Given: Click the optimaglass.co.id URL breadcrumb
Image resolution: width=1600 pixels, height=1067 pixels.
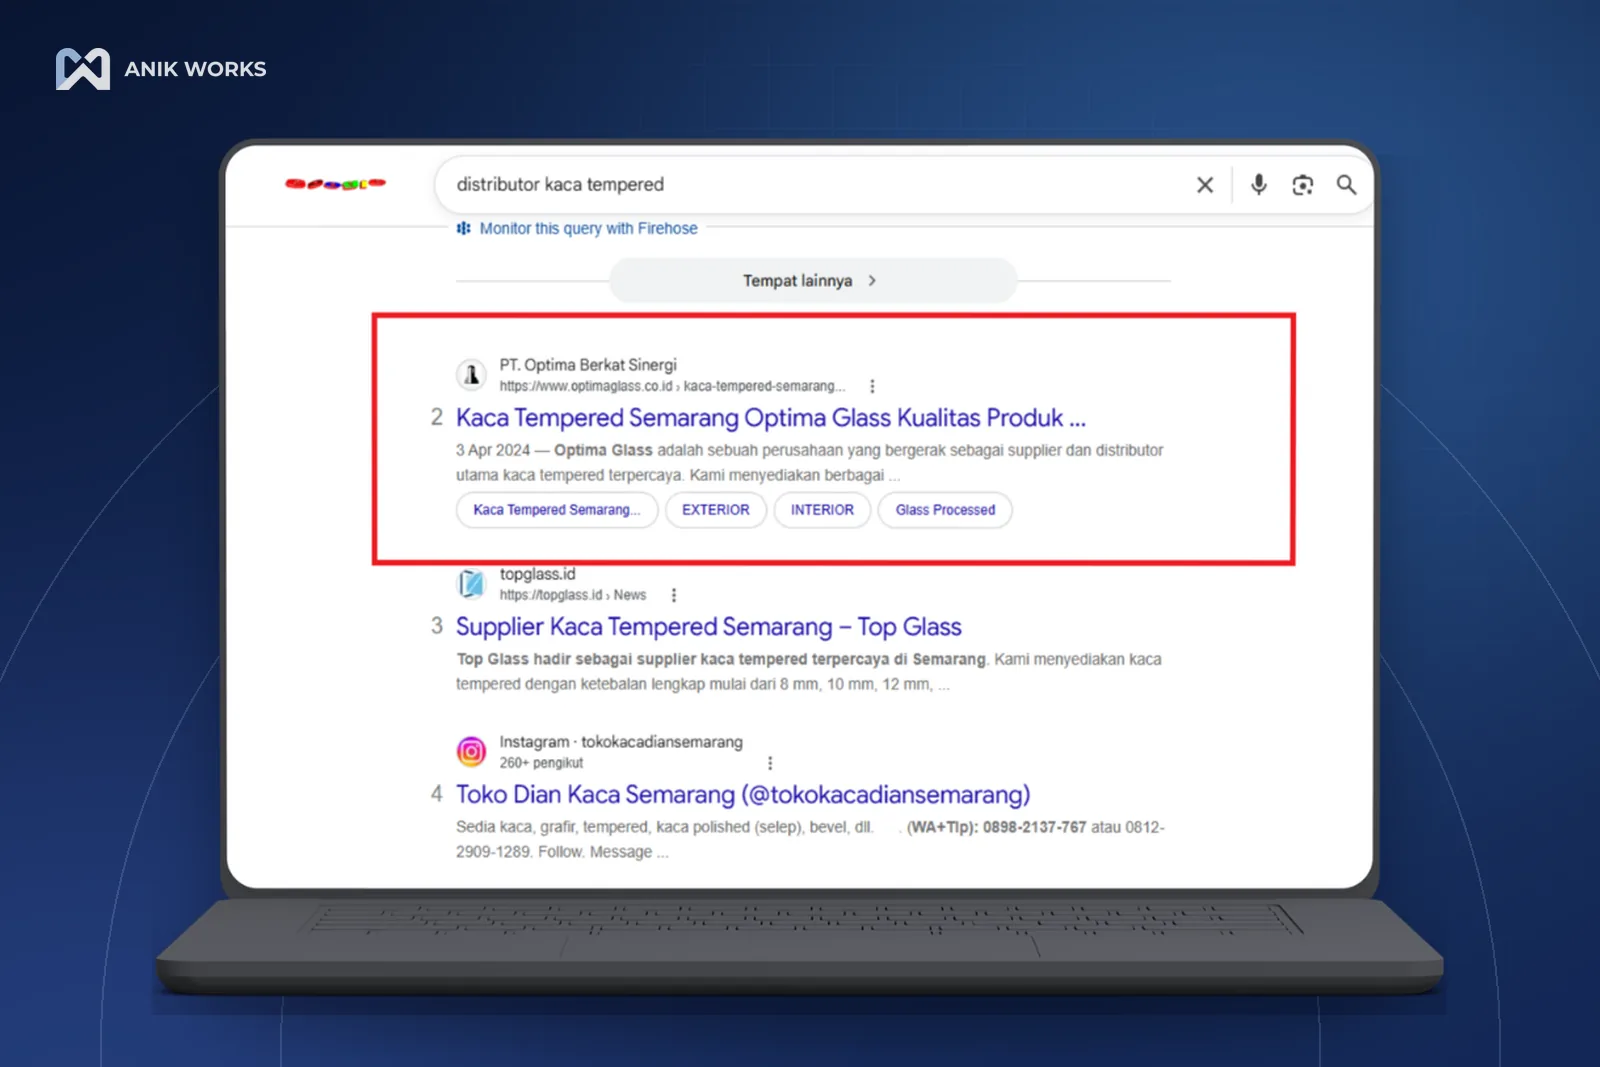Looking at the screenshot, I should click(x=672, y=386).
